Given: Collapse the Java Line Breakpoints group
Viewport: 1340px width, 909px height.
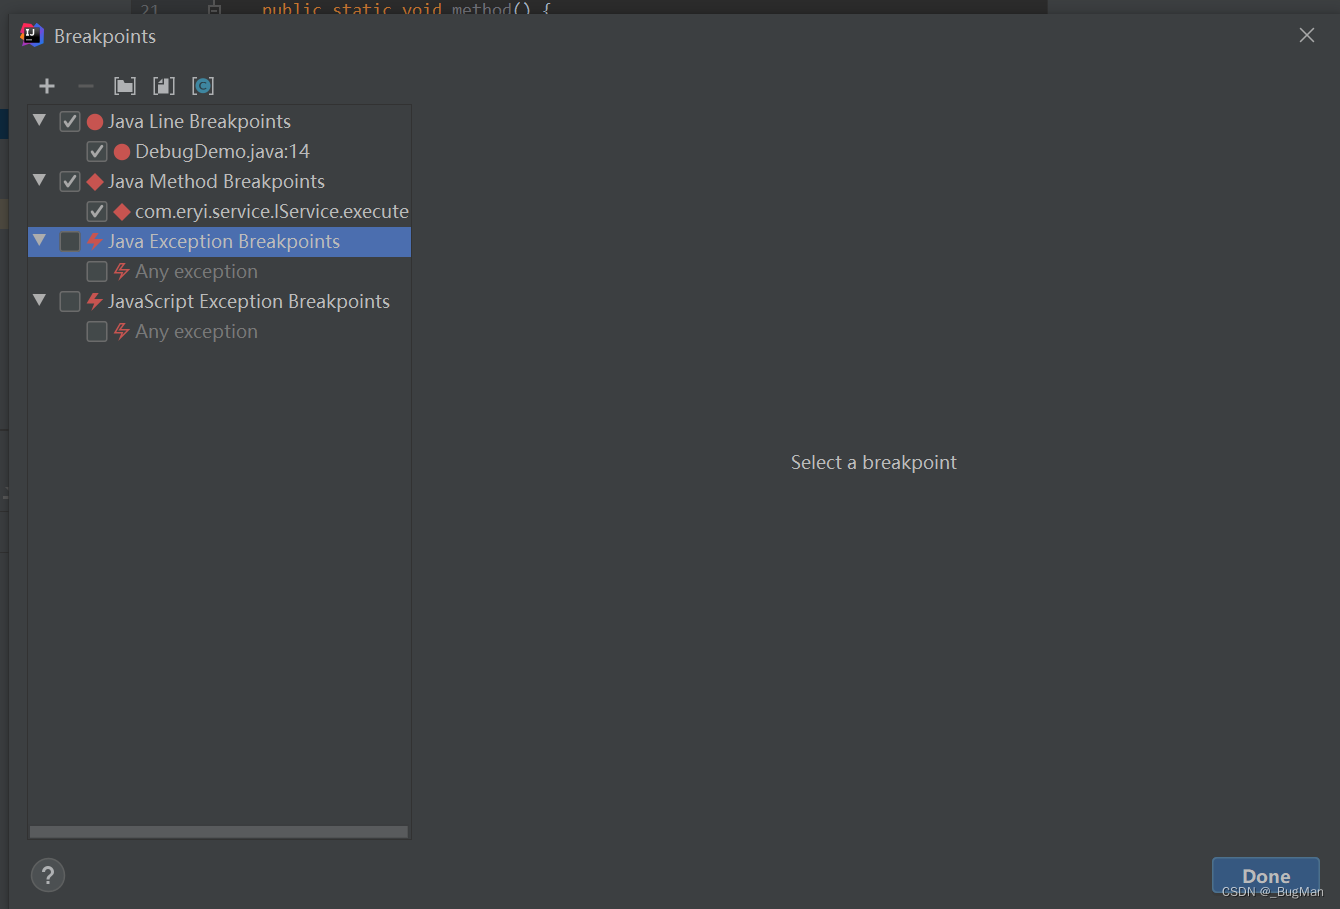Looking at the screenshot, I should (x=39, y=121).
